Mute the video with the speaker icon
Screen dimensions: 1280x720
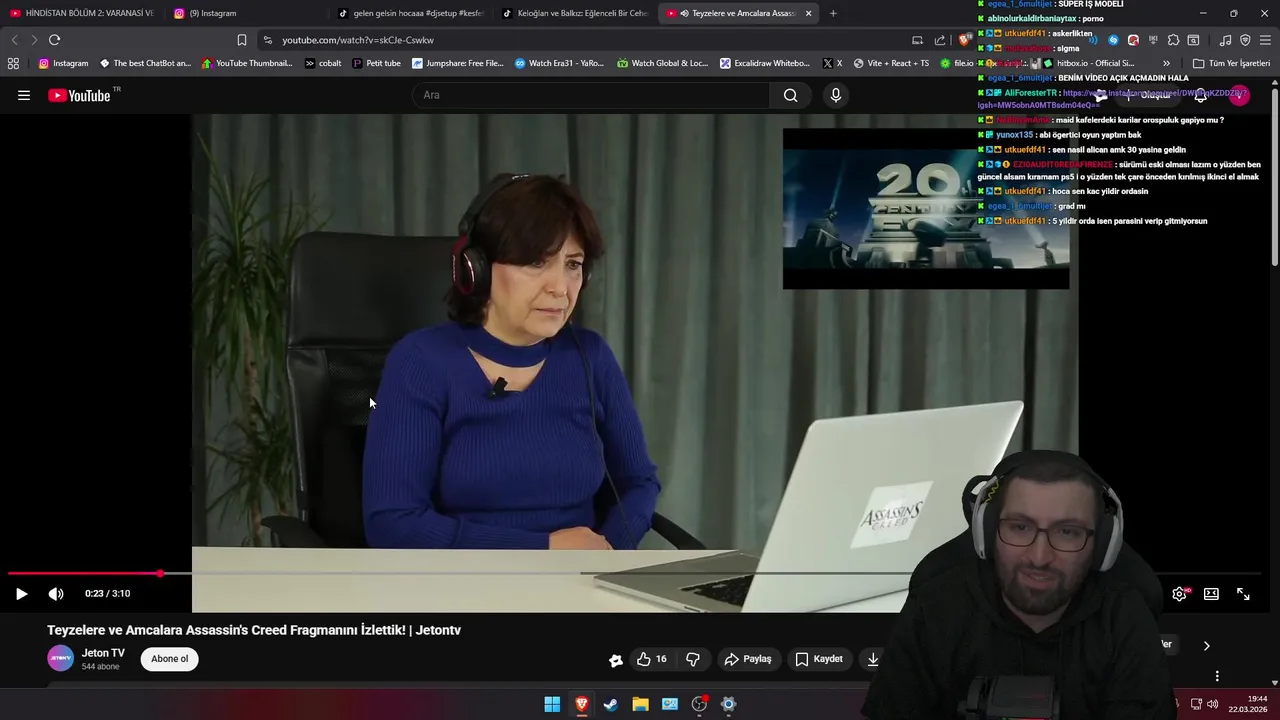pyautogui.click(x=56, y=594)
